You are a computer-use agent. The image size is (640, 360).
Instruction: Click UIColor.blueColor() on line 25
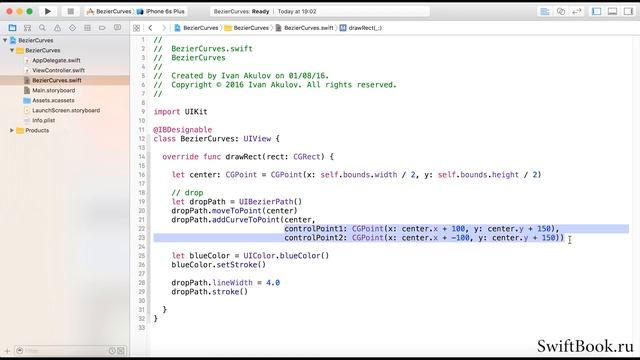pyautogui.click(x=286, y=256)
